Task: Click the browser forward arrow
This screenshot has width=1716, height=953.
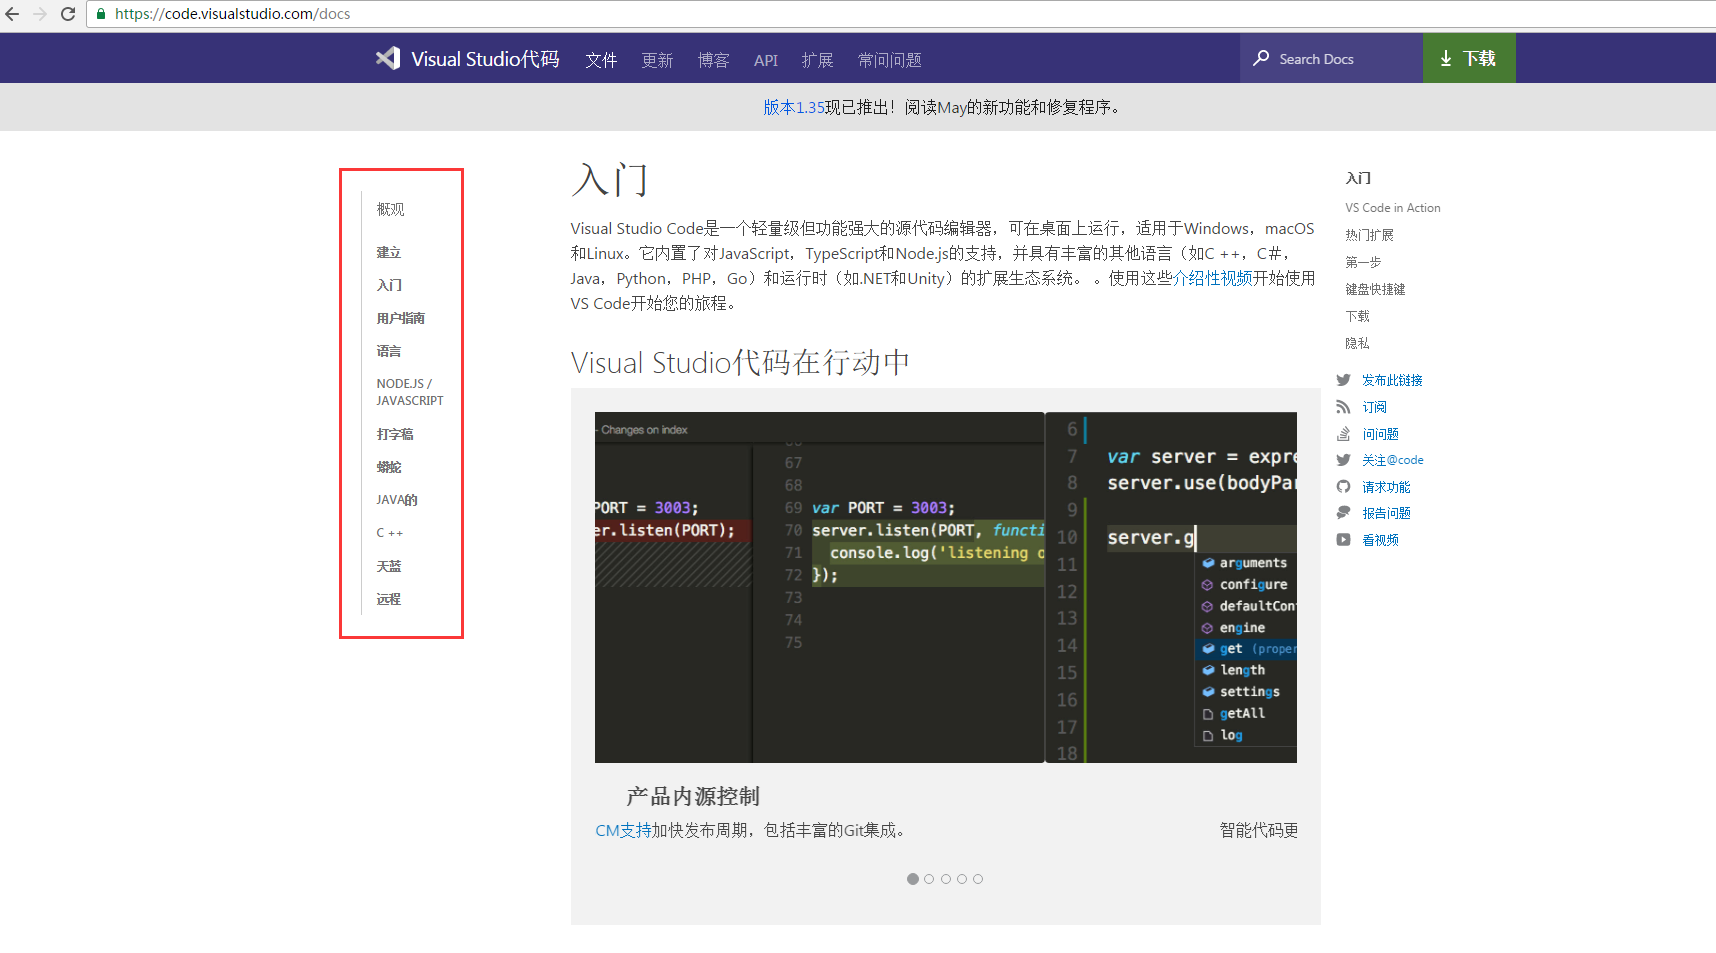Action: [40, 14]
